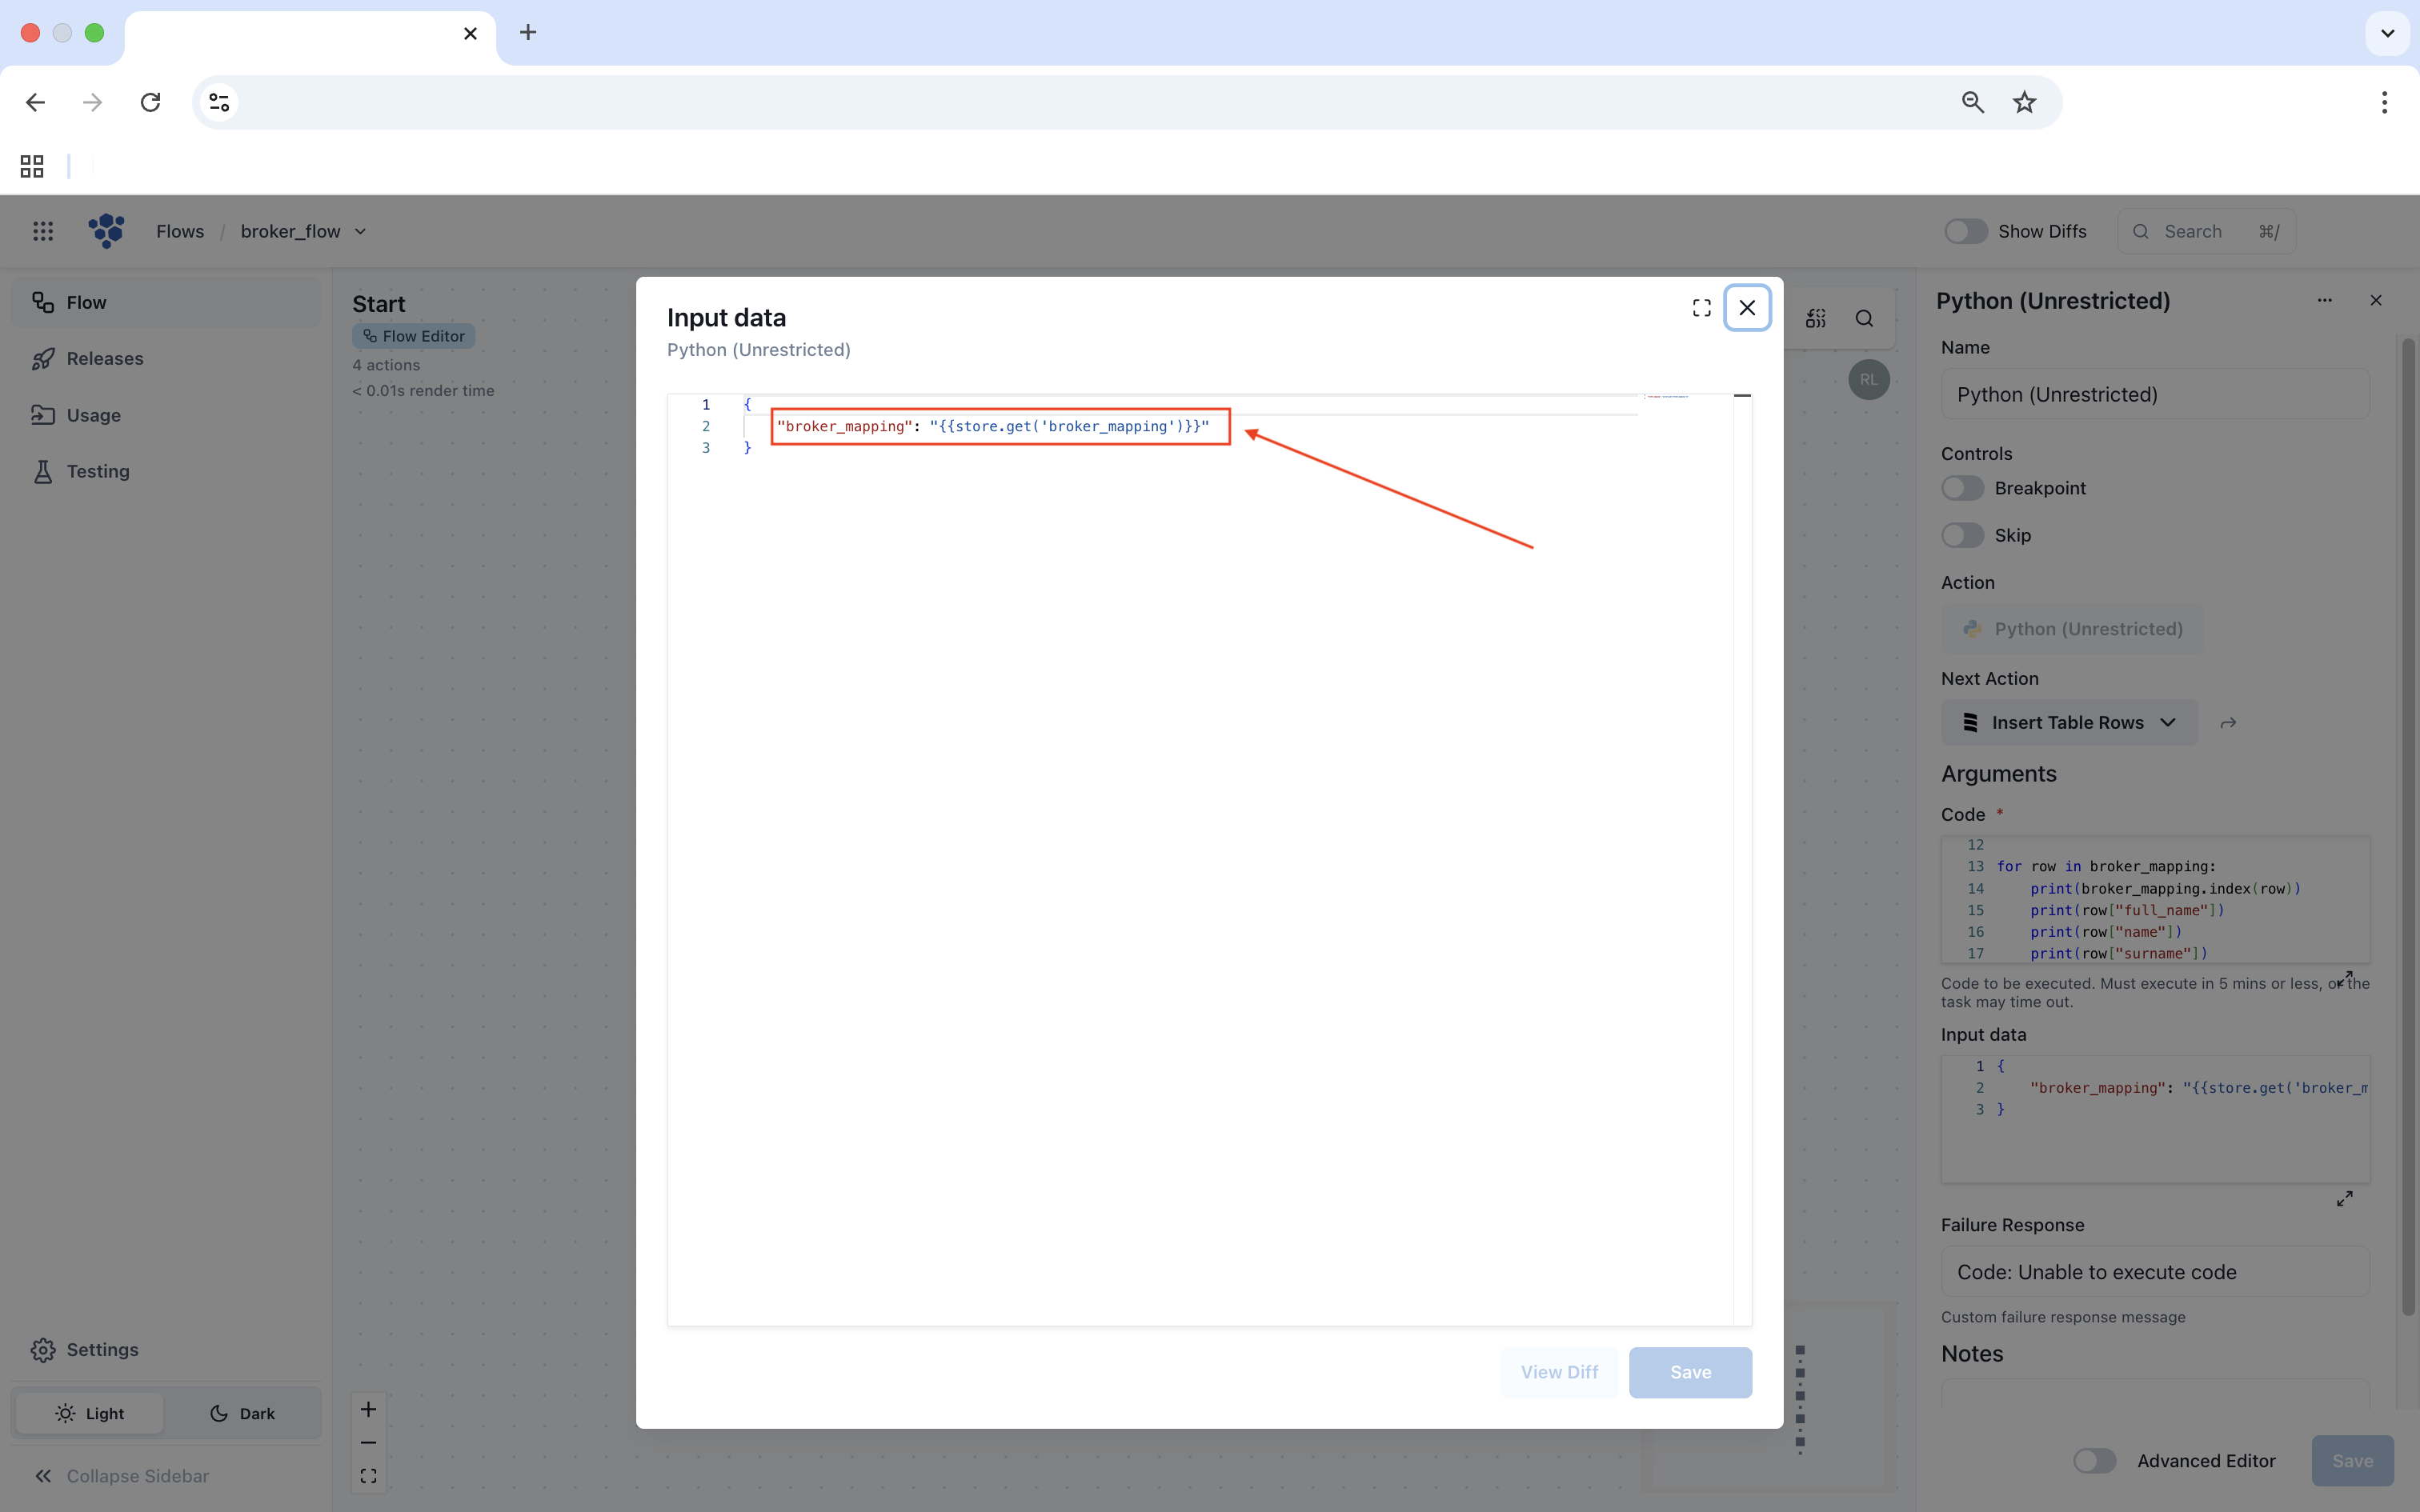Expand Input data dialog to fullscreen
This screenshot has width=2420, height=1512.
click(1701, 308)
